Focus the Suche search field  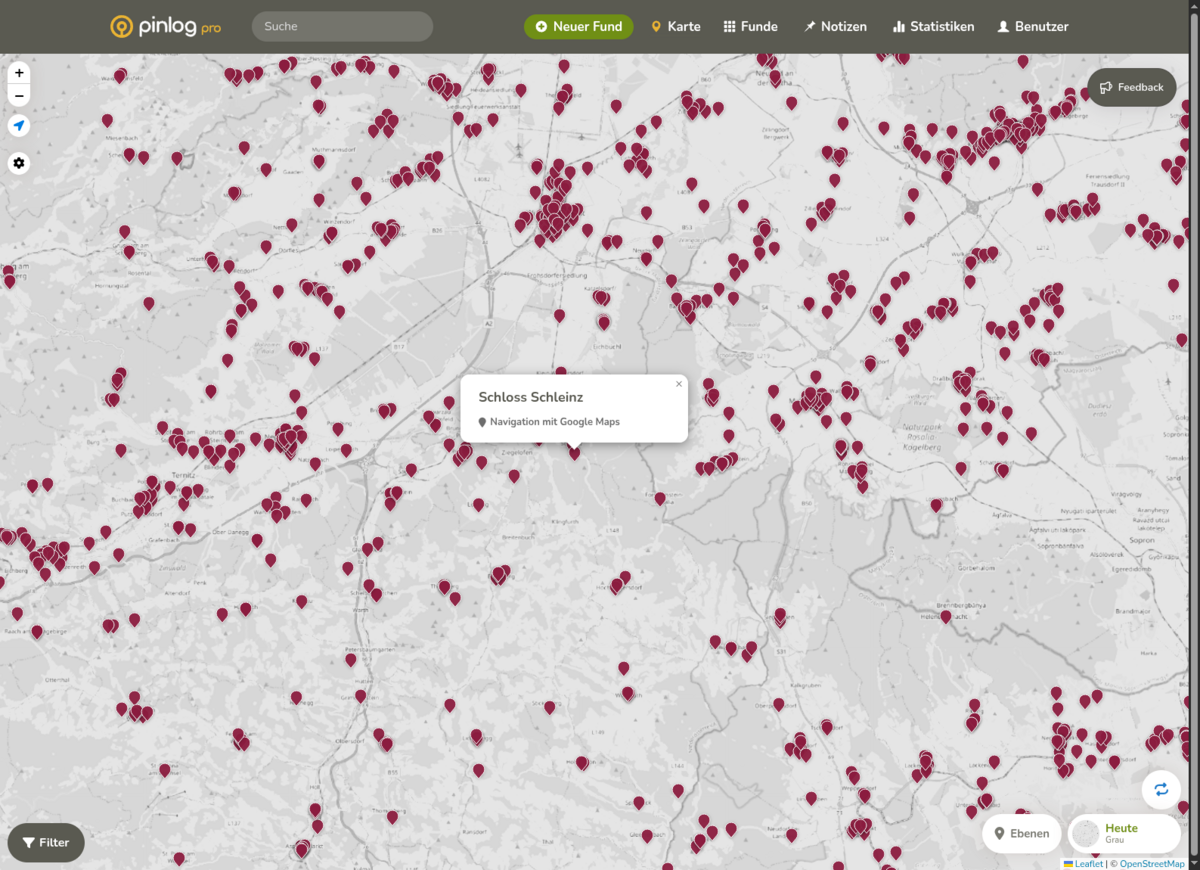342,26
